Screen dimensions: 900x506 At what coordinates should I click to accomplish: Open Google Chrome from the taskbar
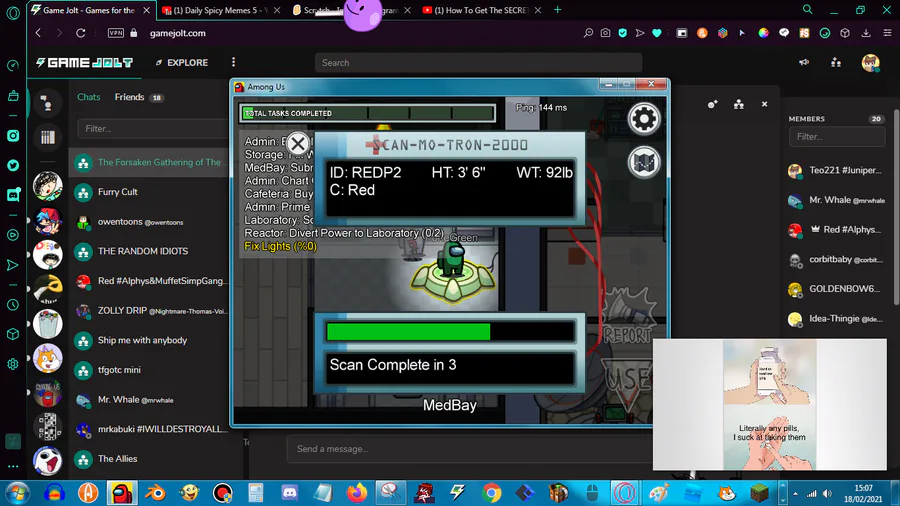[491, 493]
